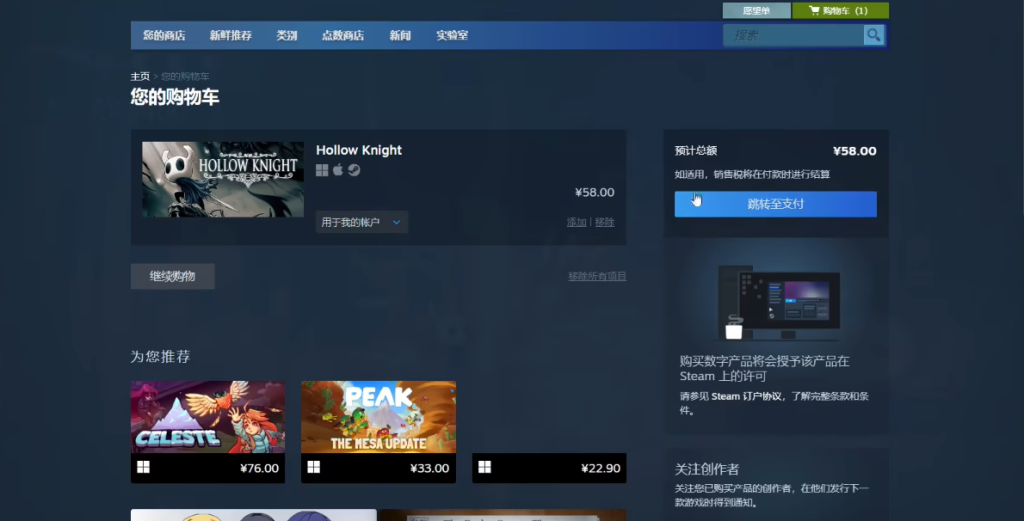
Task: Click the Hollow Knight title text
Action: coord(359,150)
